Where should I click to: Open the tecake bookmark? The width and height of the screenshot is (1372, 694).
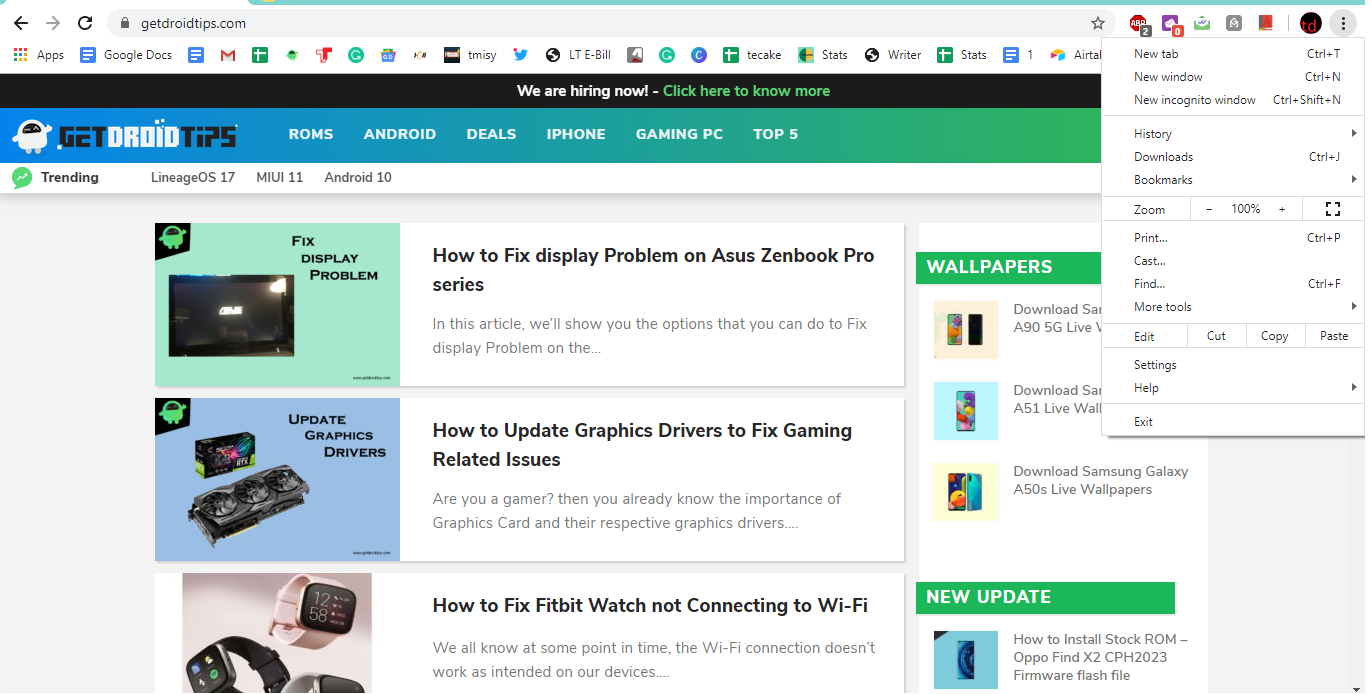tap(752, 55)
